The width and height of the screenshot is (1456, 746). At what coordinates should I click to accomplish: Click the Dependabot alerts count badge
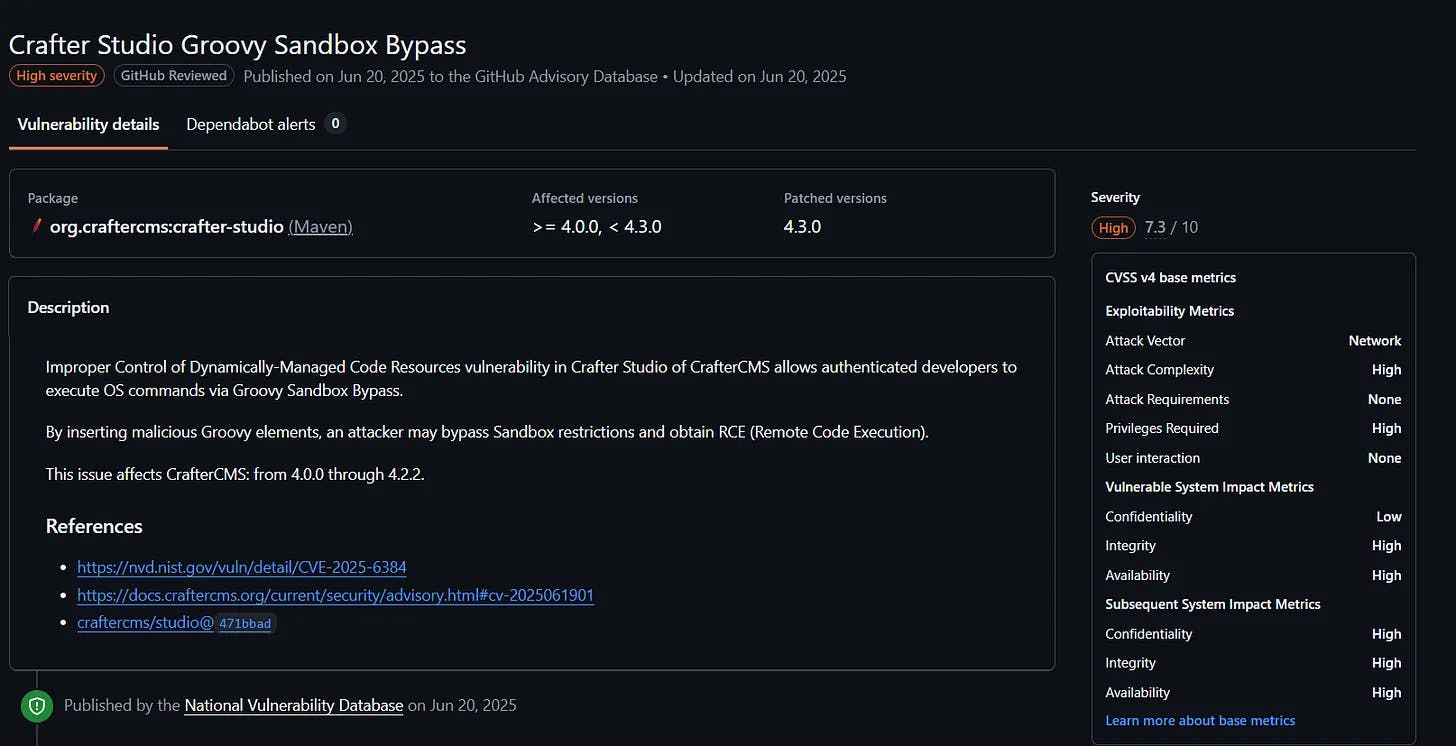point(336,125)
